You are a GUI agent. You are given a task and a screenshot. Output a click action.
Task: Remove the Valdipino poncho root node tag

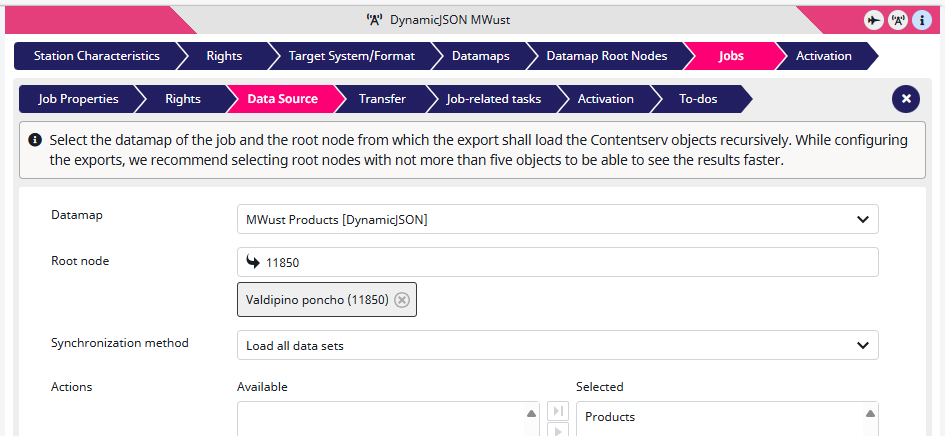[402, 299]
